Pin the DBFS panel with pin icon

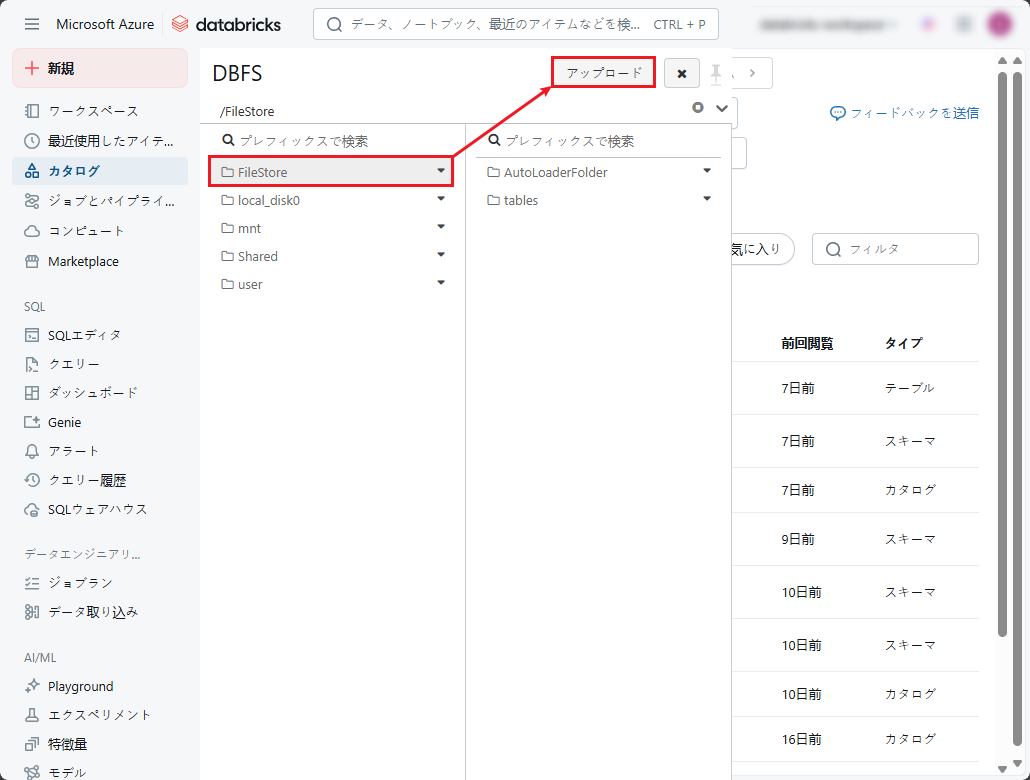[x=716, y=73]
